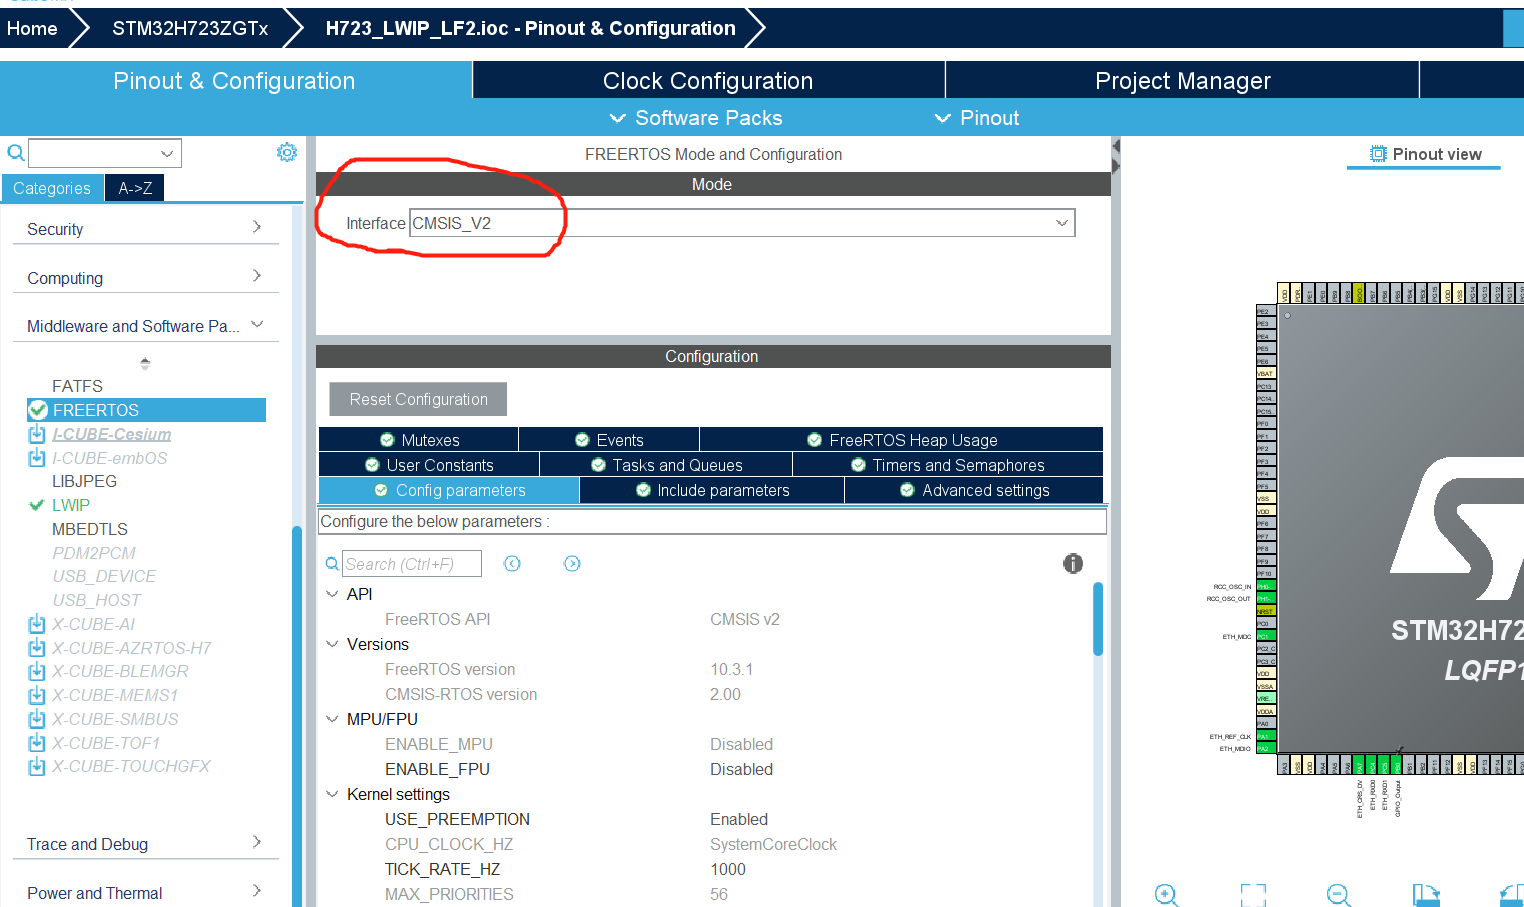Viewport: 1524px width, 907px height.
Task: Click the green check beside FREERTOS
Action: click(39, 410)
